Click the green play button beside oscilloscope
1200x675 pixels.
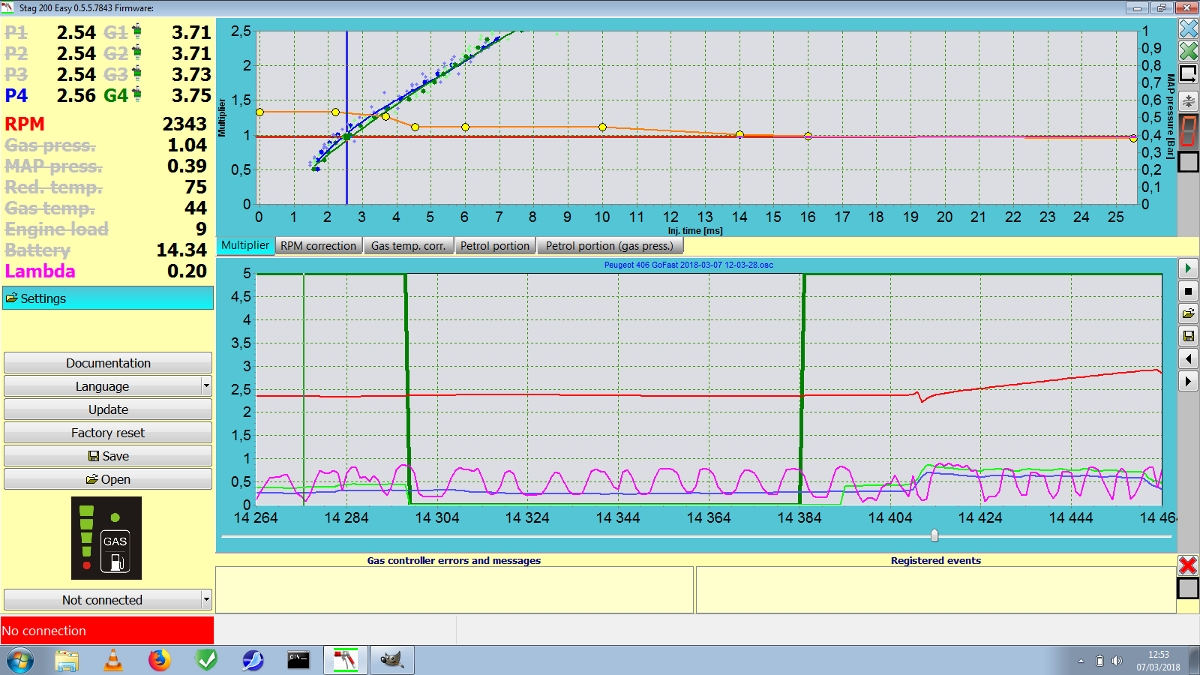pos(1188,269)
